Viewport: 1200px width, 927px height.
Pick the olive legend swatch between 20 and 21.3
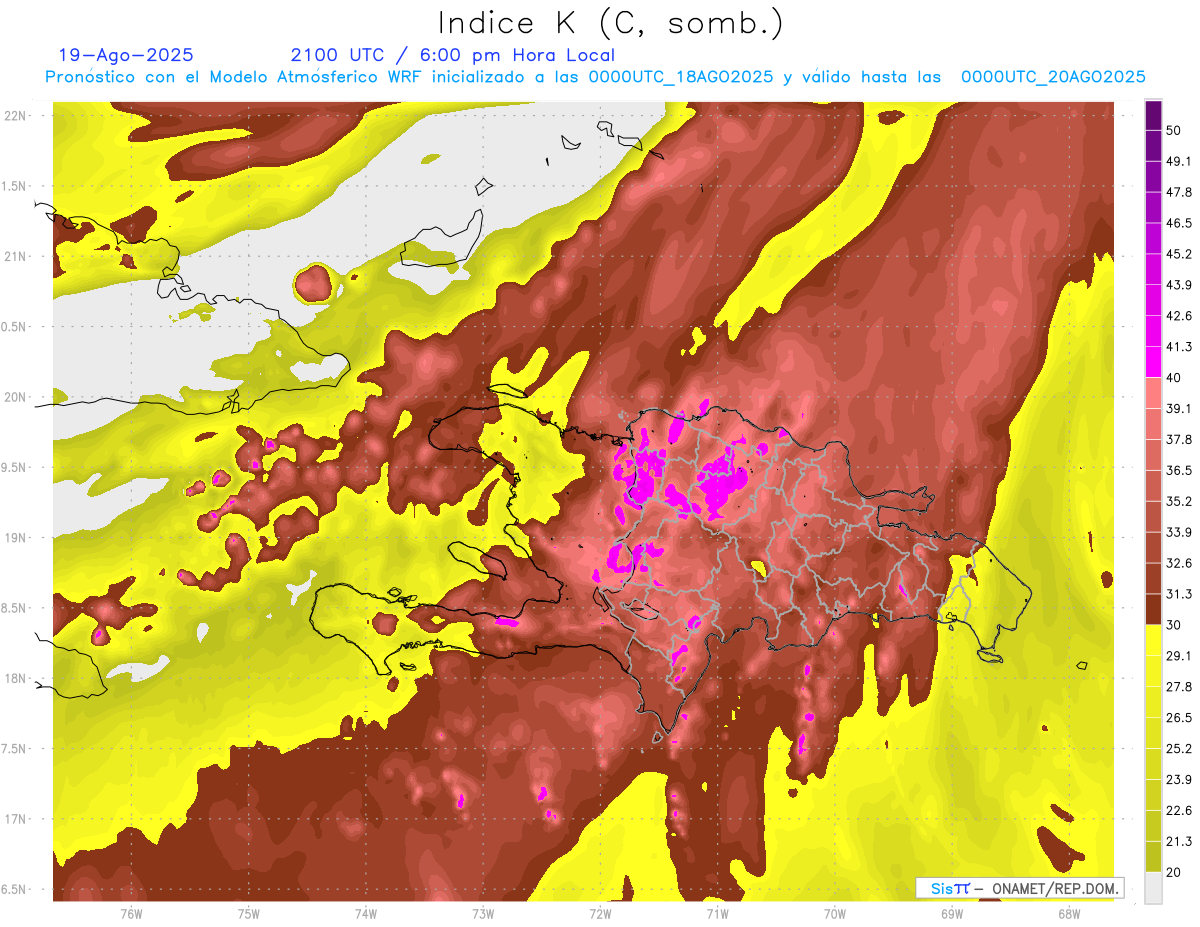1153,857
